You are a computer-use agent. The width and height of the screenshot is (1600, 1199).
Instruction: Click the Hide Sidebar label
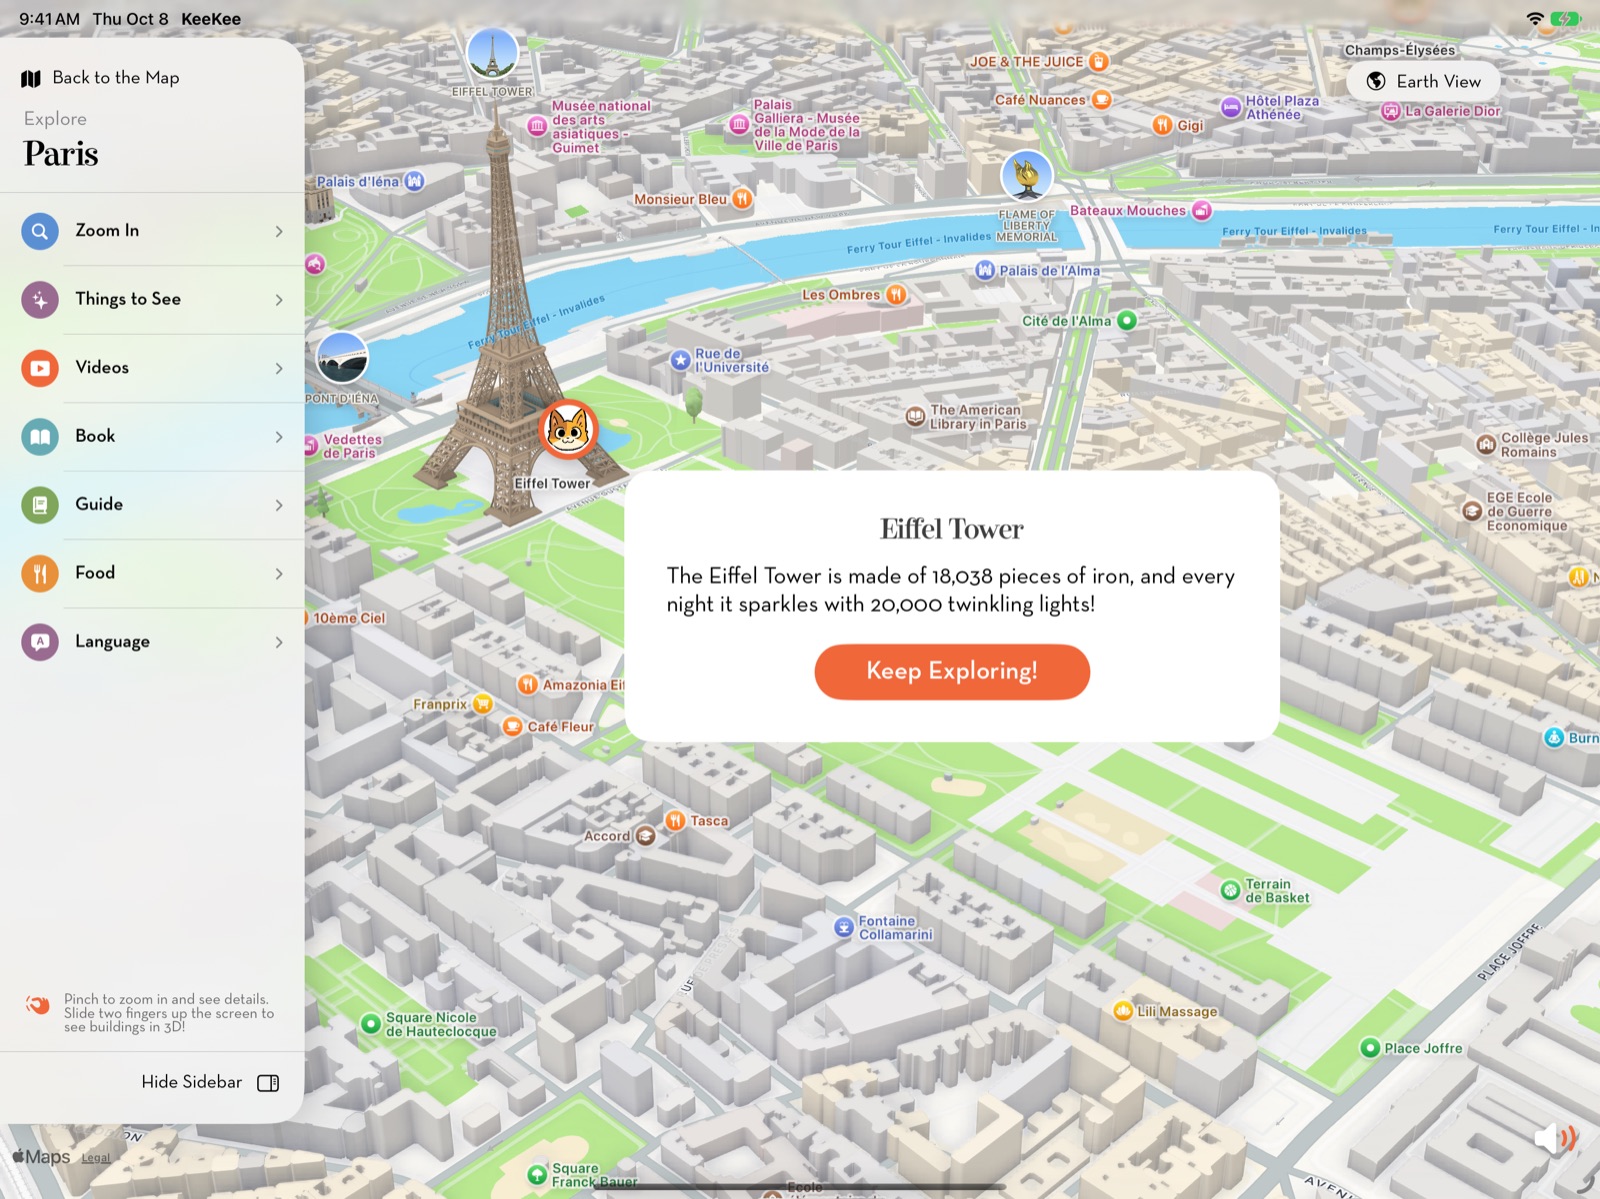(x=191, y=1082)
